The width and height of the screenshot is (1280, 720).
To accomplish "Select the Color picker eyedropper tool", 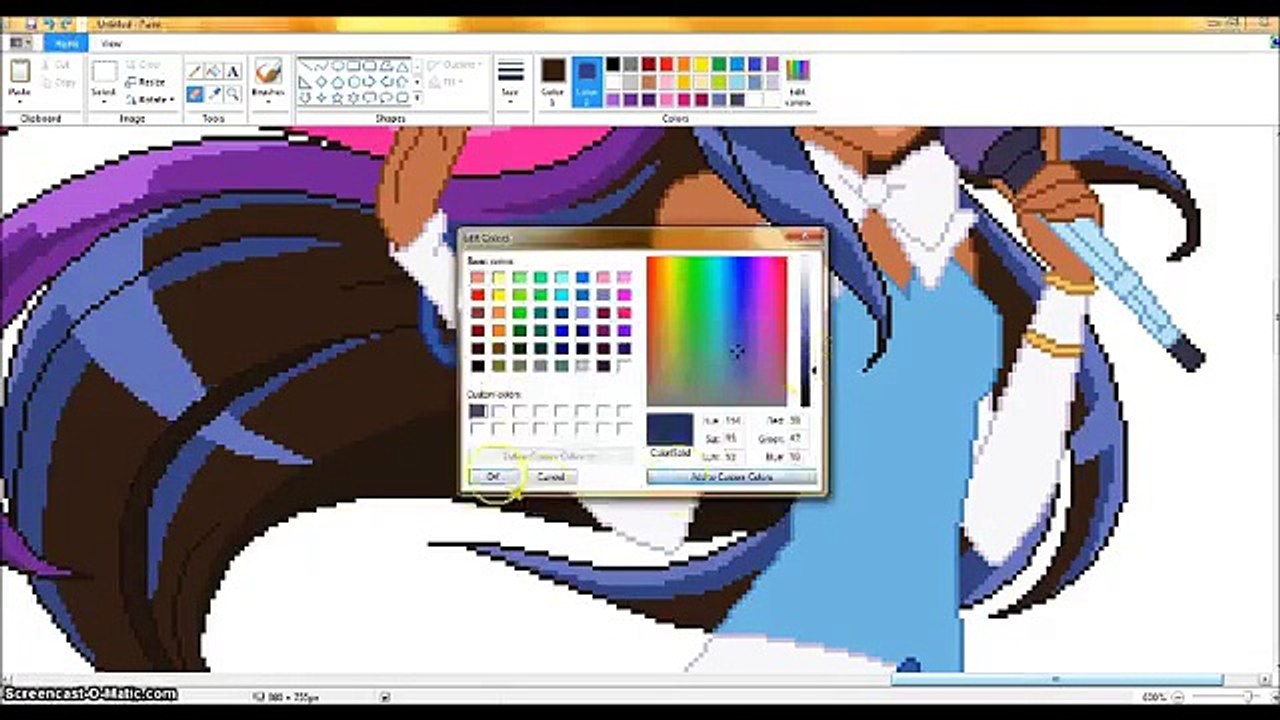I will coord(214,94).
